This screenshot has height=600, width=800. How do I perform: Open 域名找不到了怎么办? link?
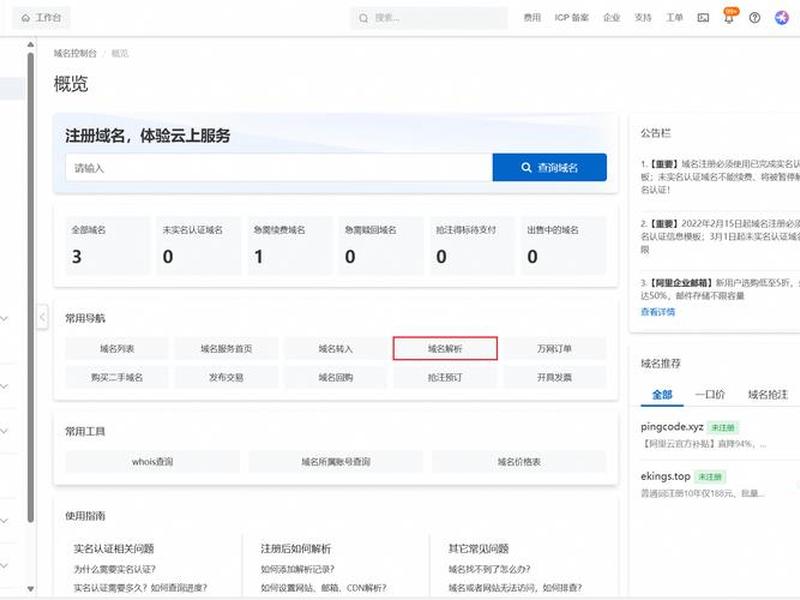click(x=489, y=569)
